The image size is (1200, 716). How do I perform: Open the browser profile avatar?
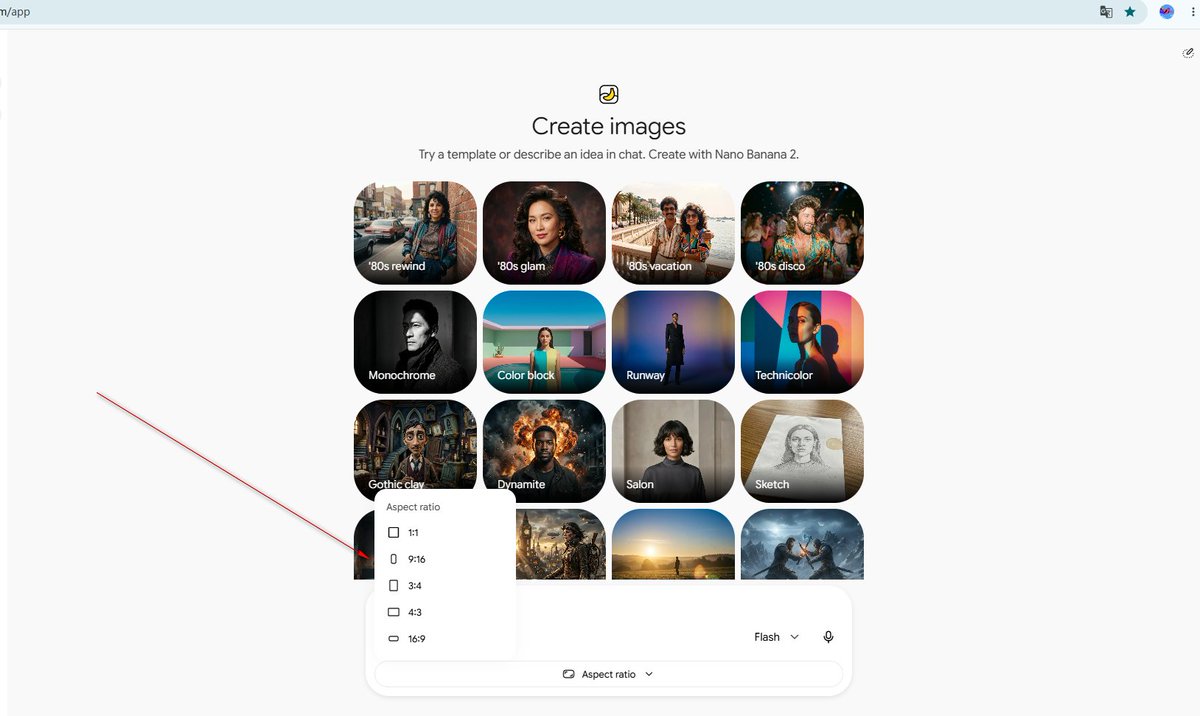(1166, 12)
